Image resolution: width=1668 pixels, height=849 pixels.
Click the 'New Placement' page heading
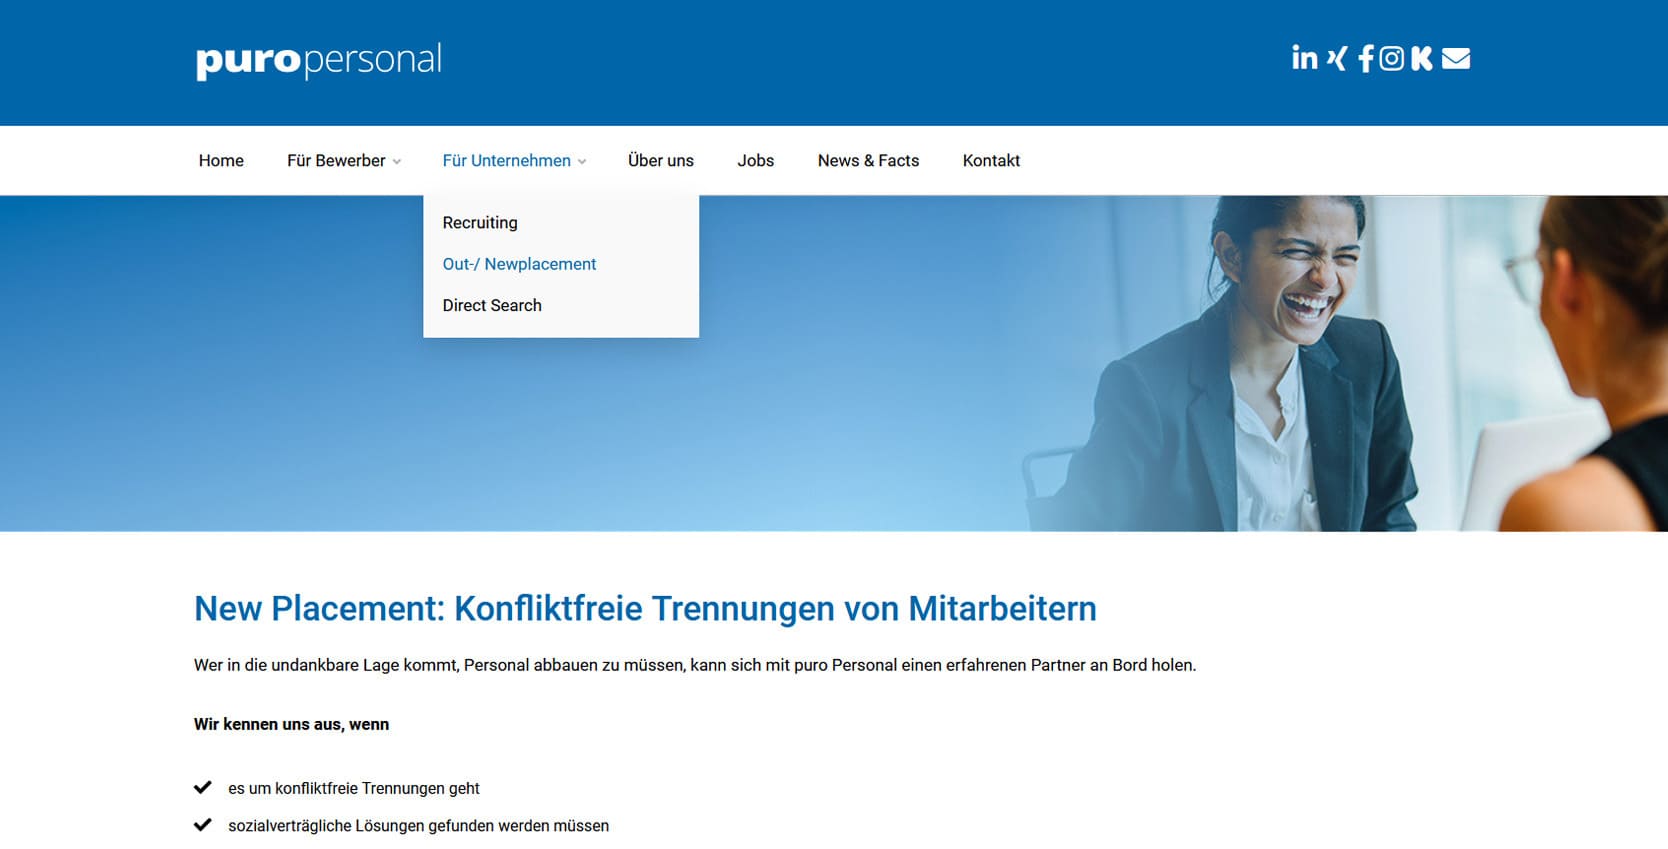click(644, 608)
